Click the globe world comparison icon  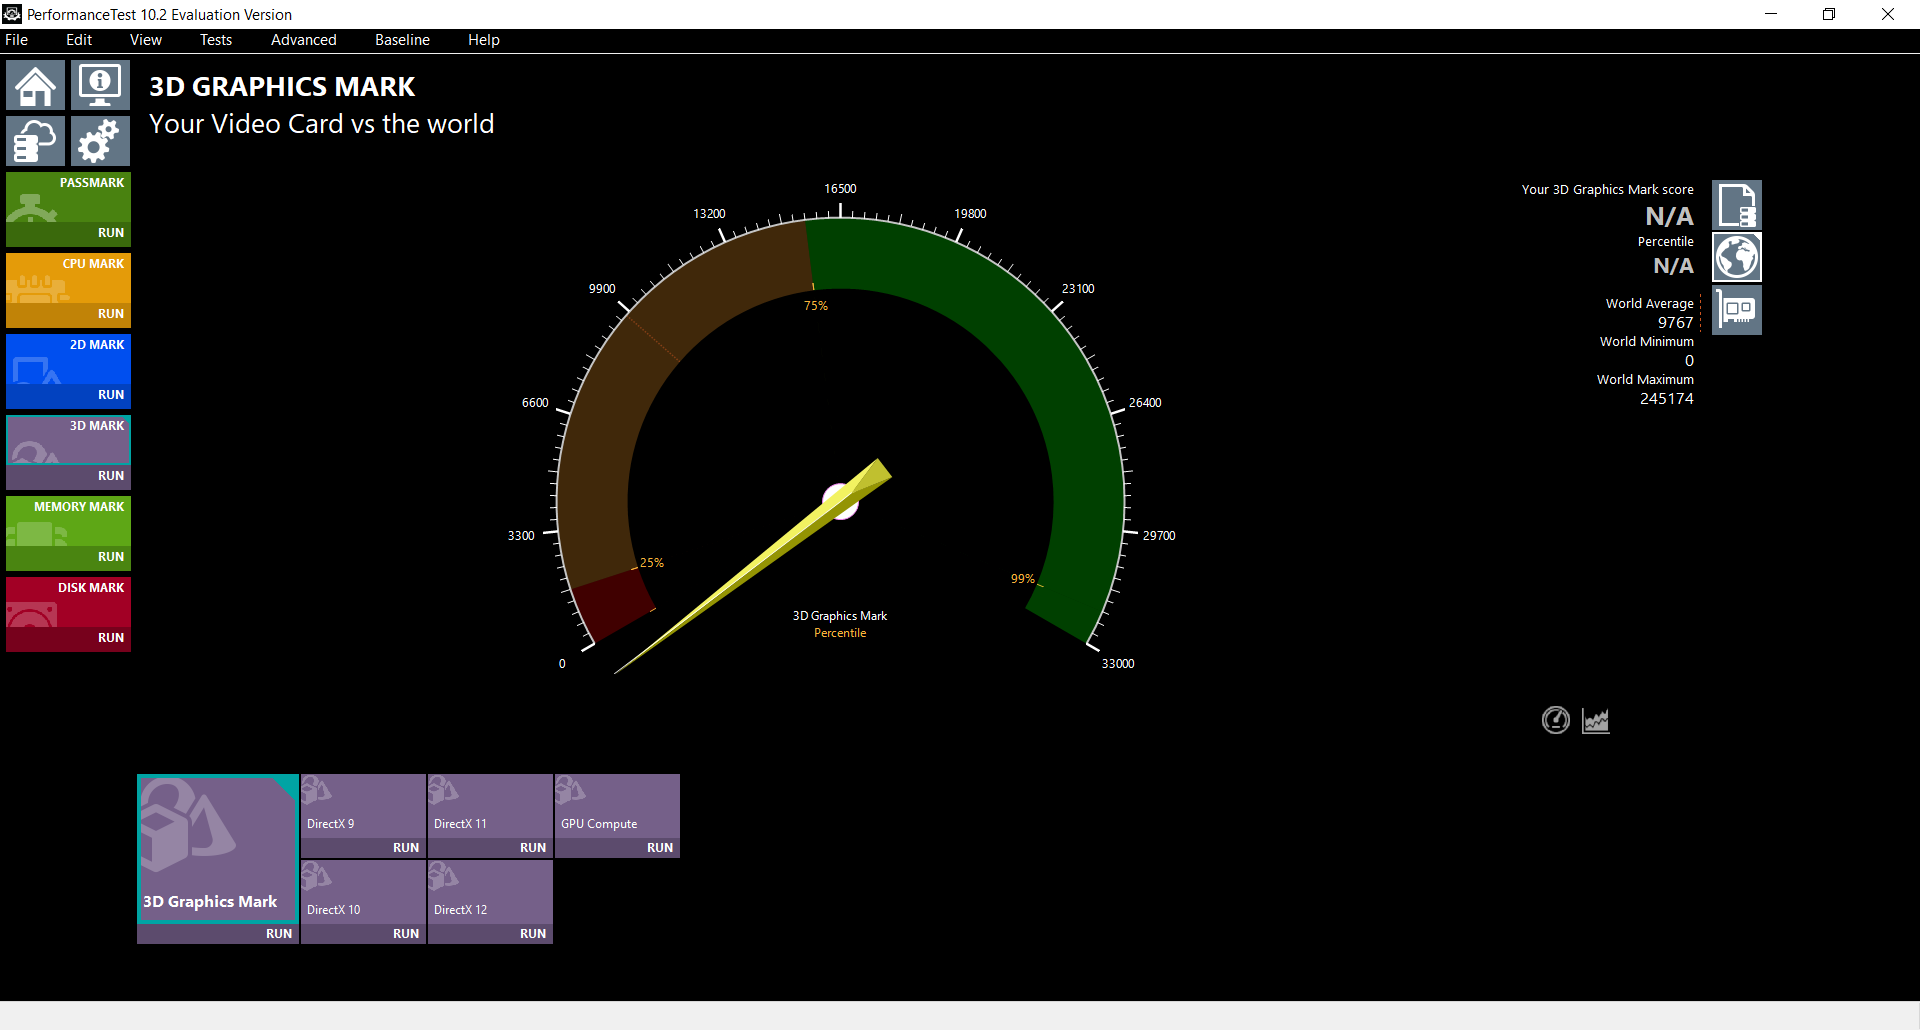(x=1737, y=258)
